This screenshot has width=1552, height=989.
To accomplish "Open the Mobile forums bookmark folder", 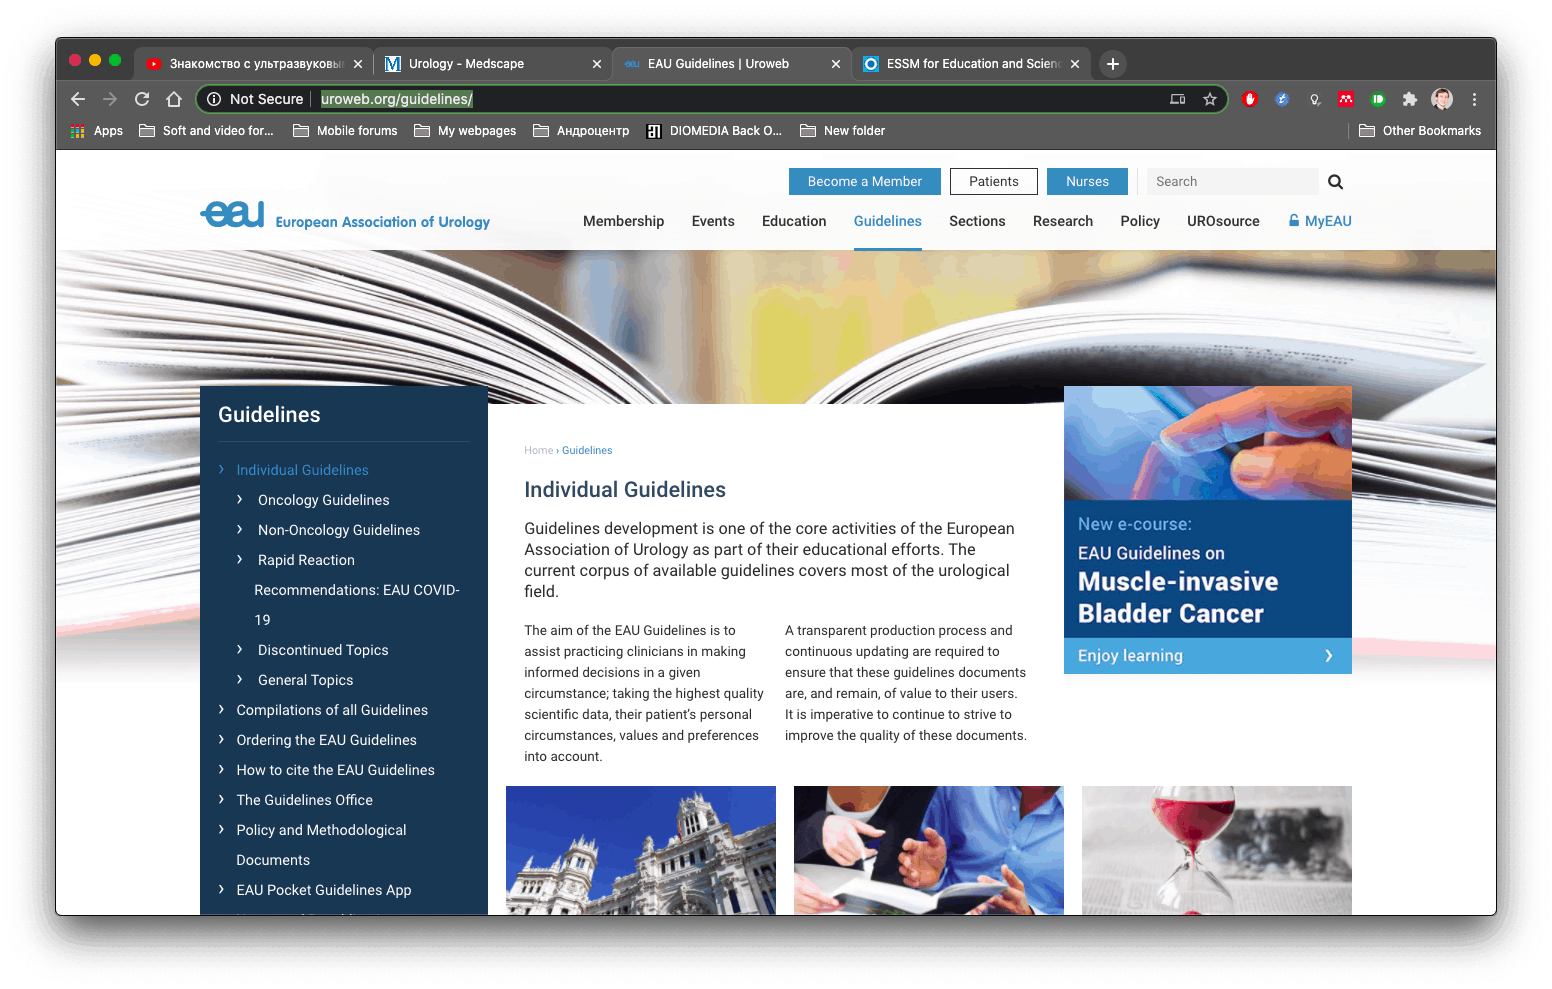I will coord(345,131).
